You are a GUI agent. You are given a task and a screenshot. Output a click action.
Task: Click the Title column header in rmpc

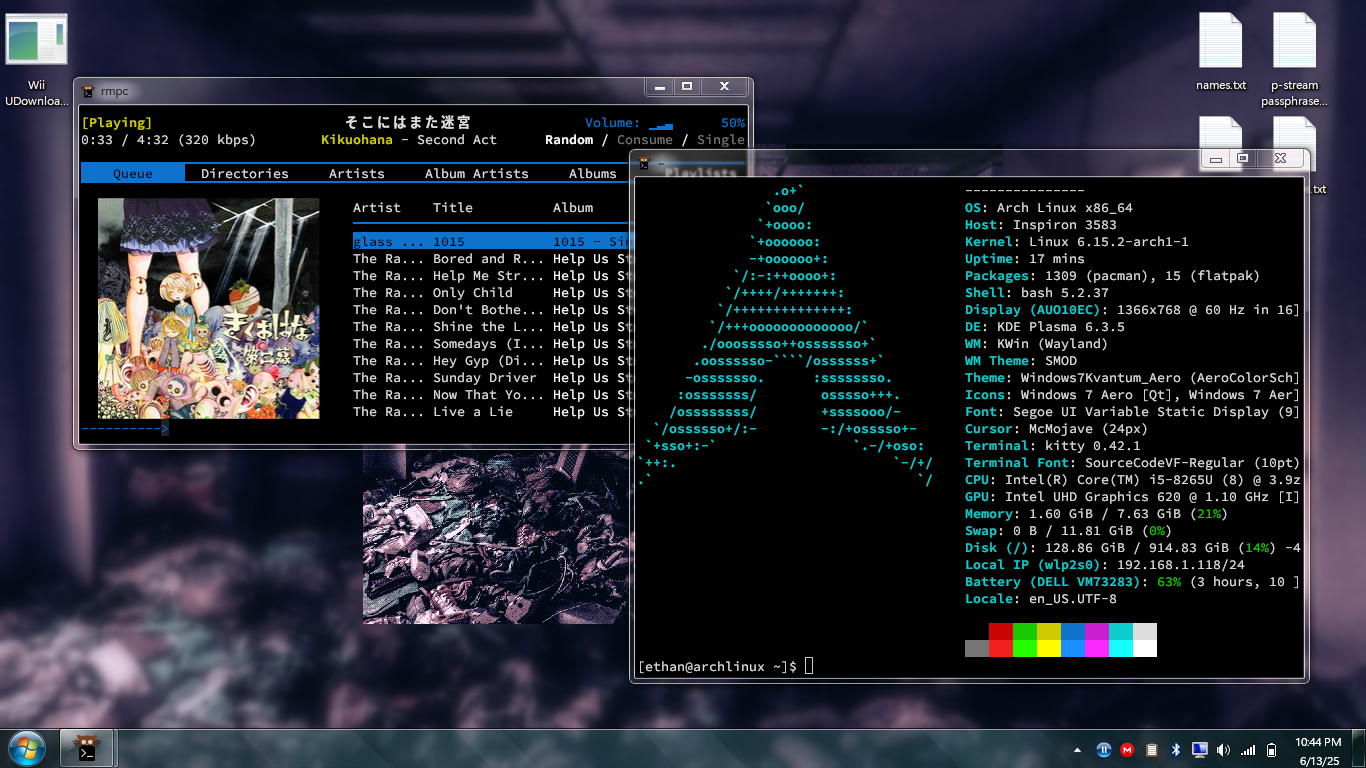[453, 208]
